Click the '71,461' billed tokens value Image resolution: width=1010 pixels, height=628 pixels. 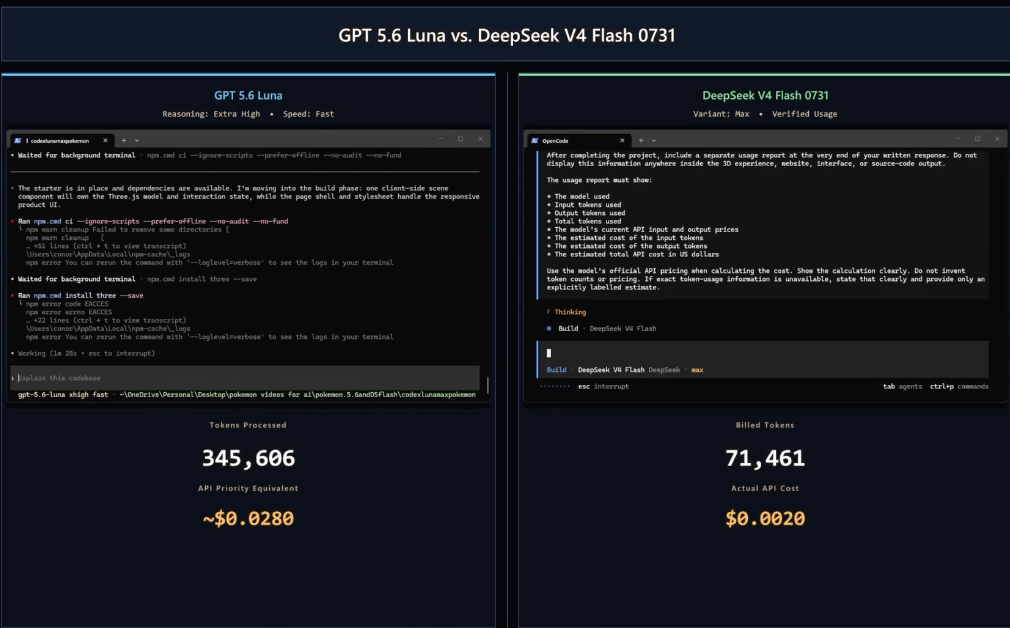point(765,458)
